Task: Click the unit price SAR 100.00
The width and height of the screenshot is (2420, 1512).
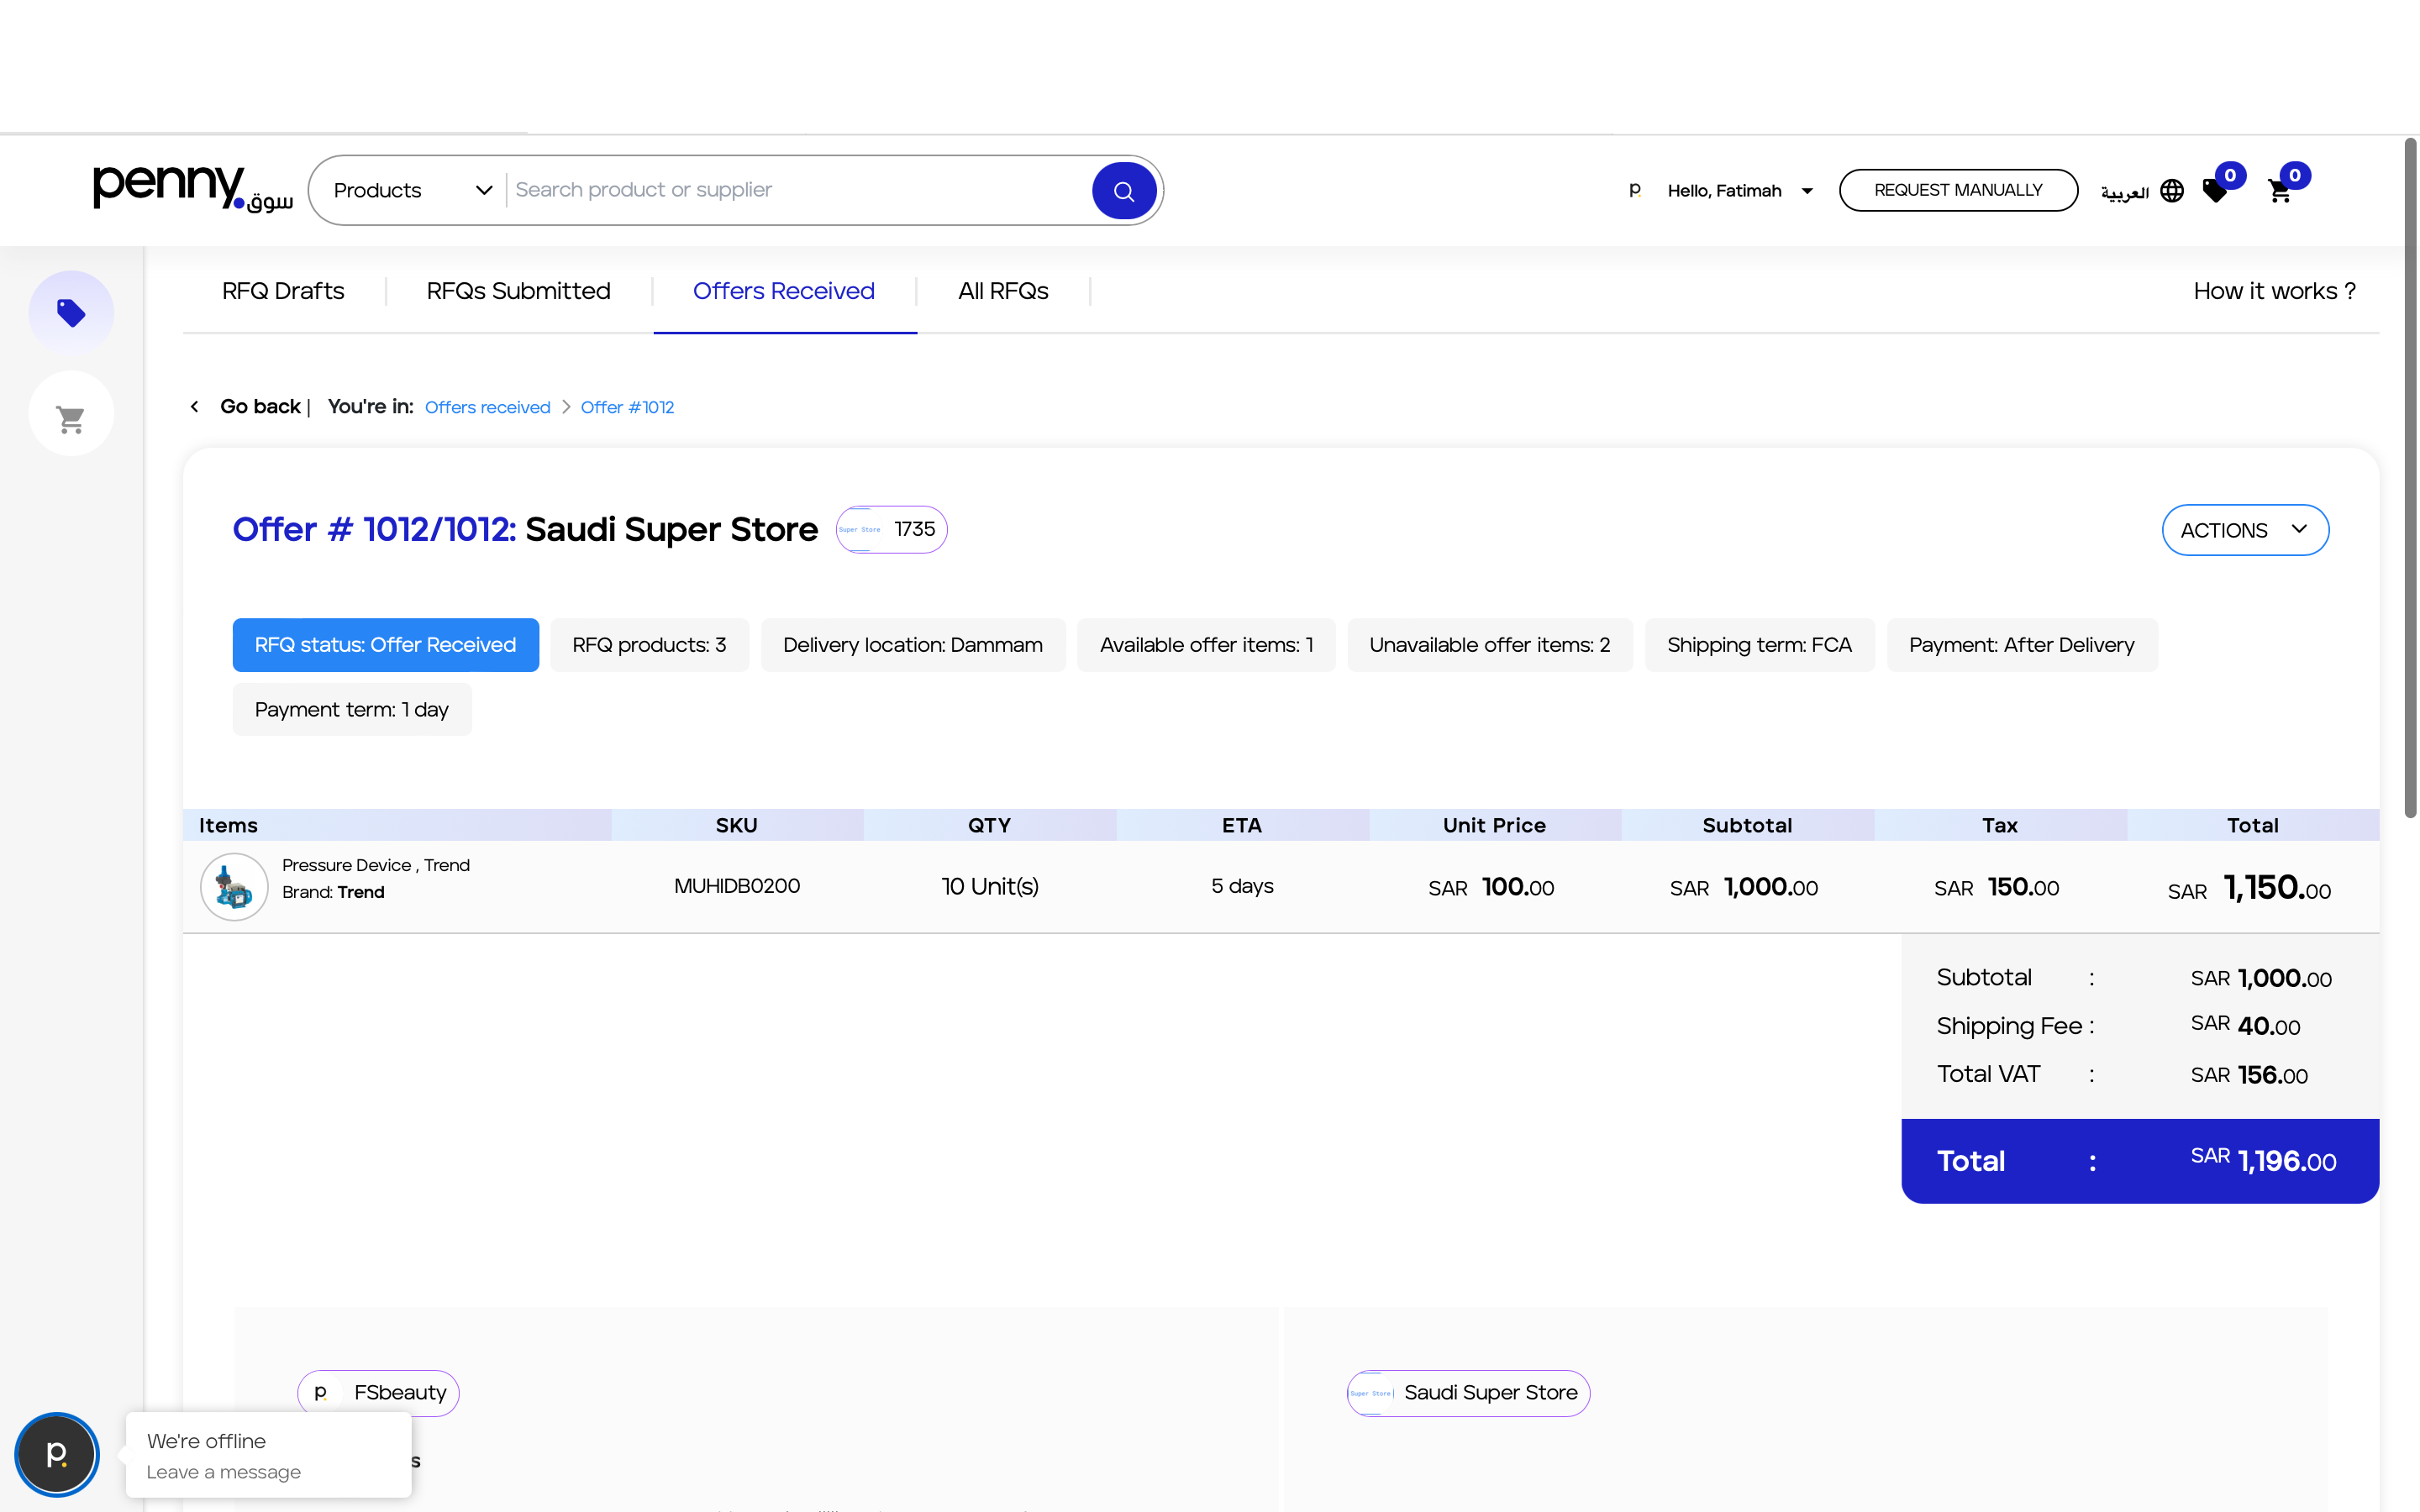Action: pos(1491,887)
